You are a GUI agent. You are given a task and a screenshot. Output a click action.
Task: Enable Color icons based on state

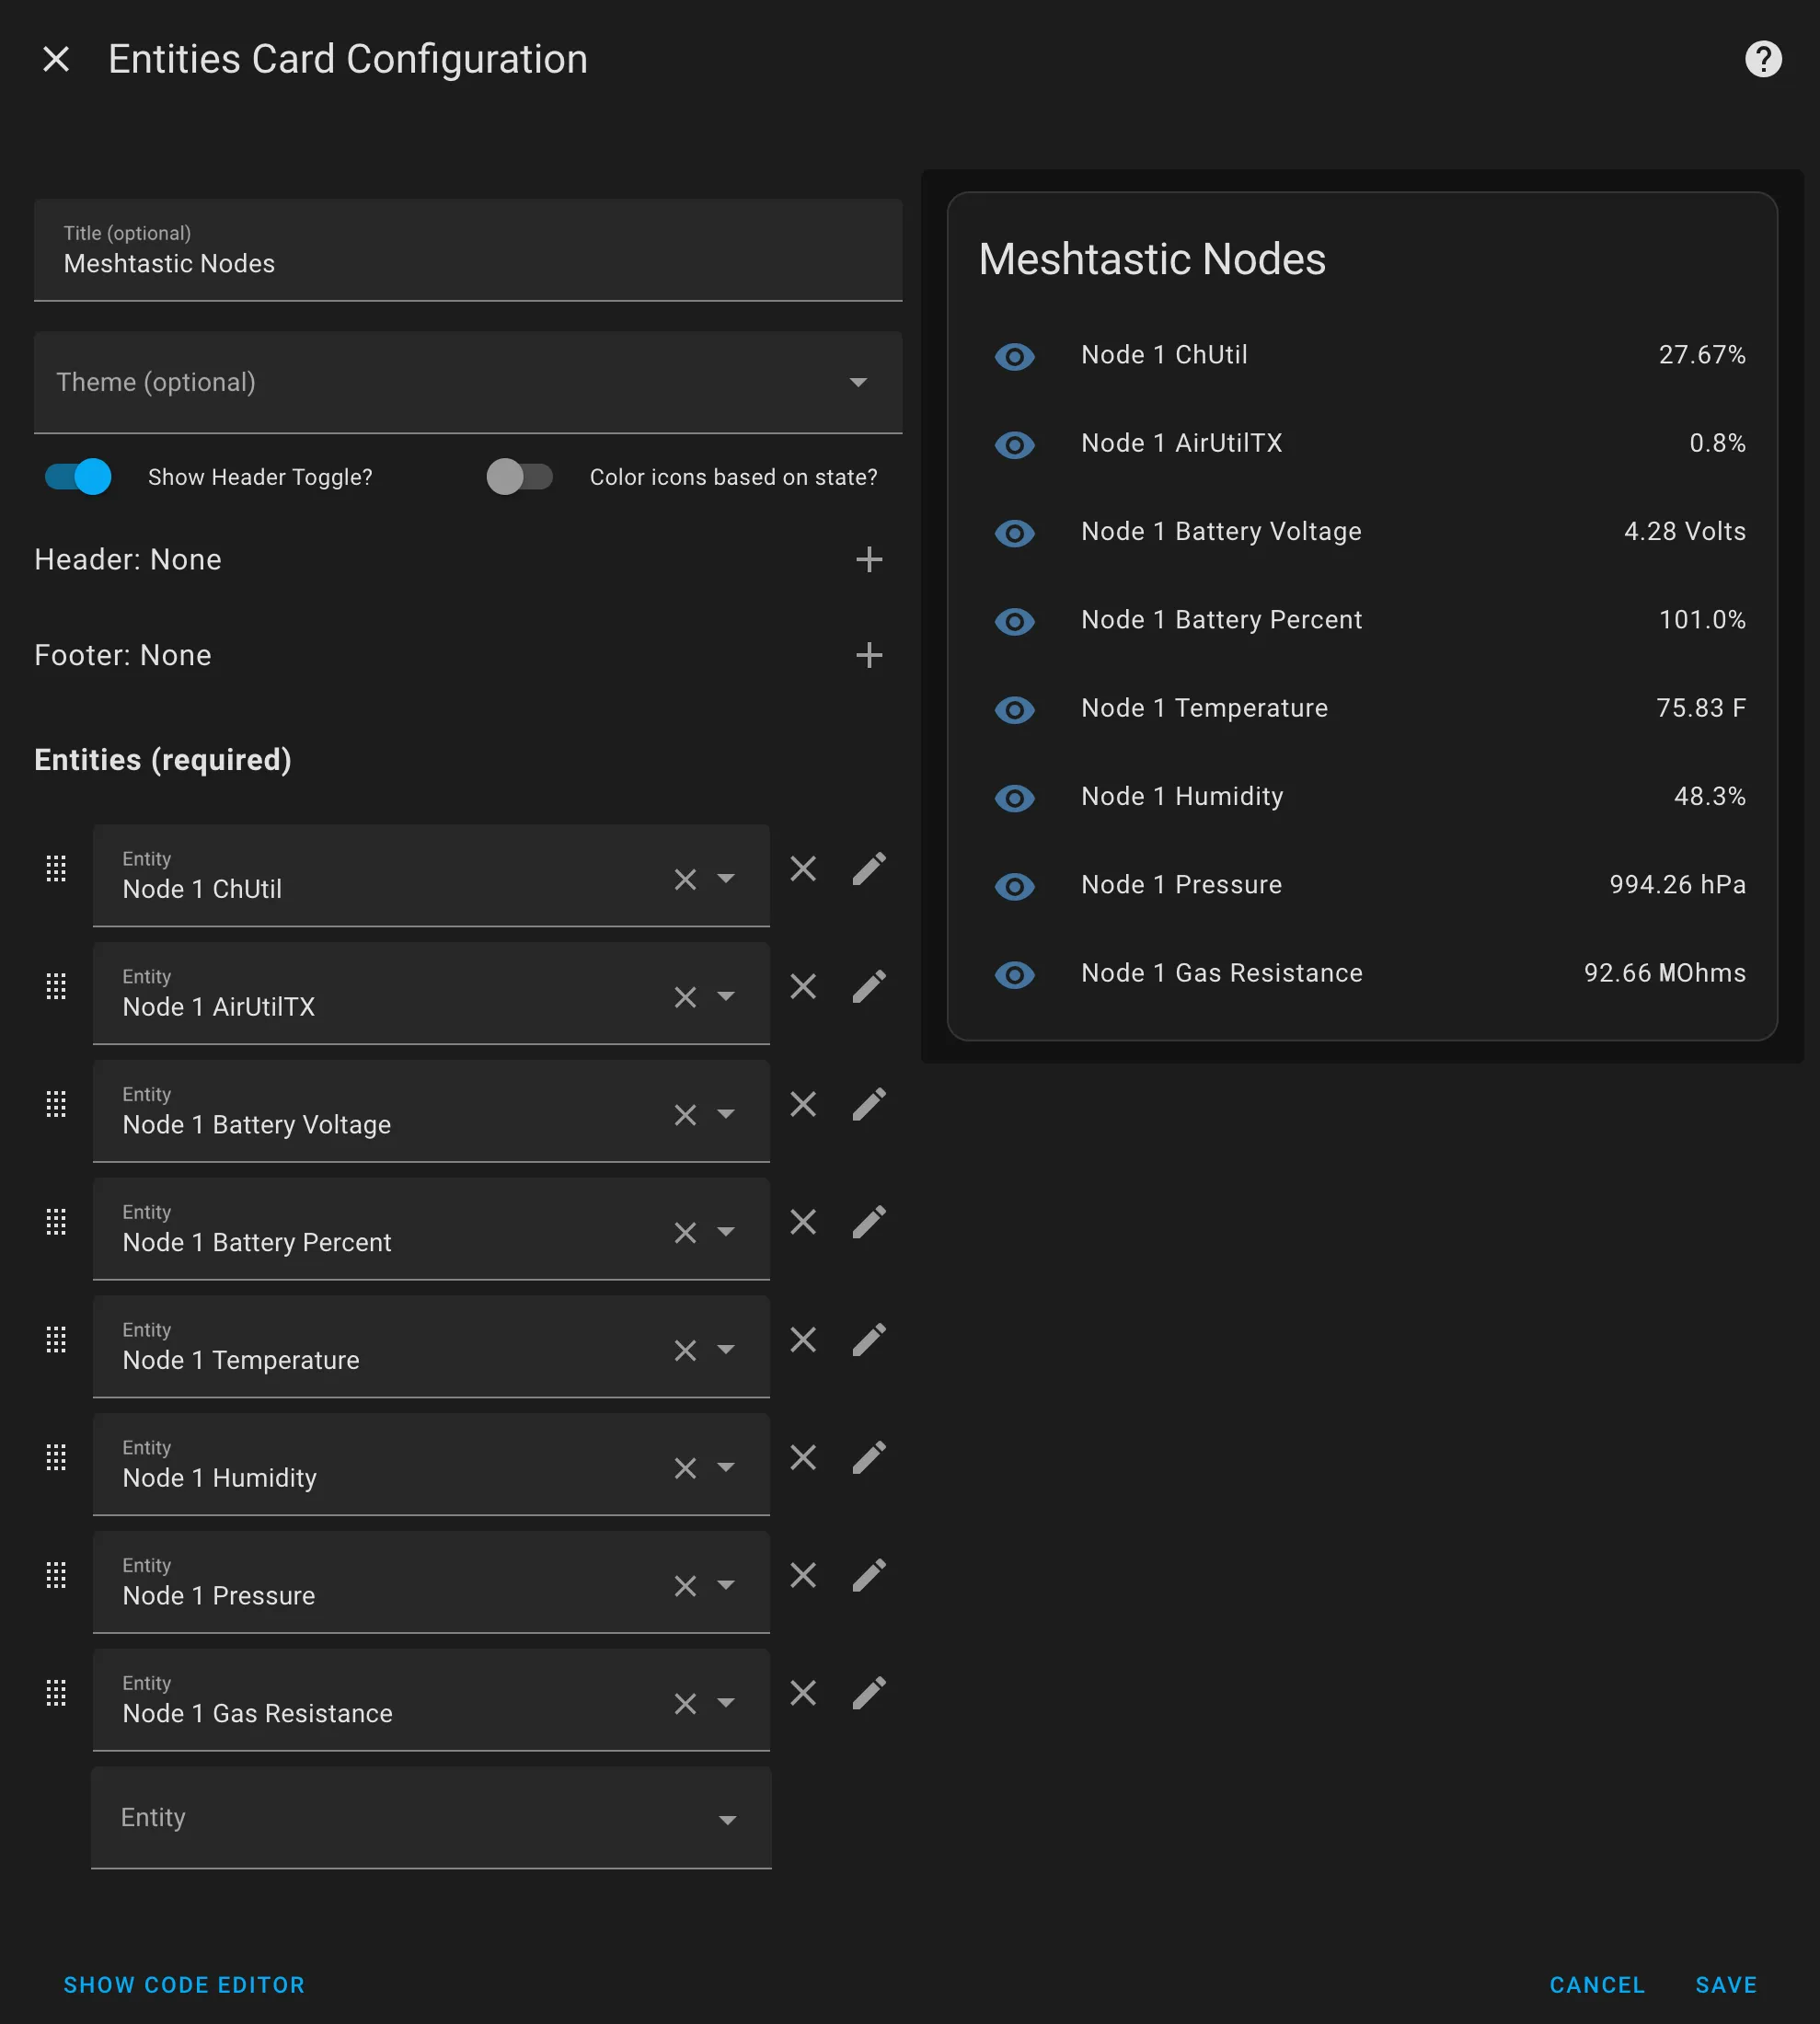[519, 477]
